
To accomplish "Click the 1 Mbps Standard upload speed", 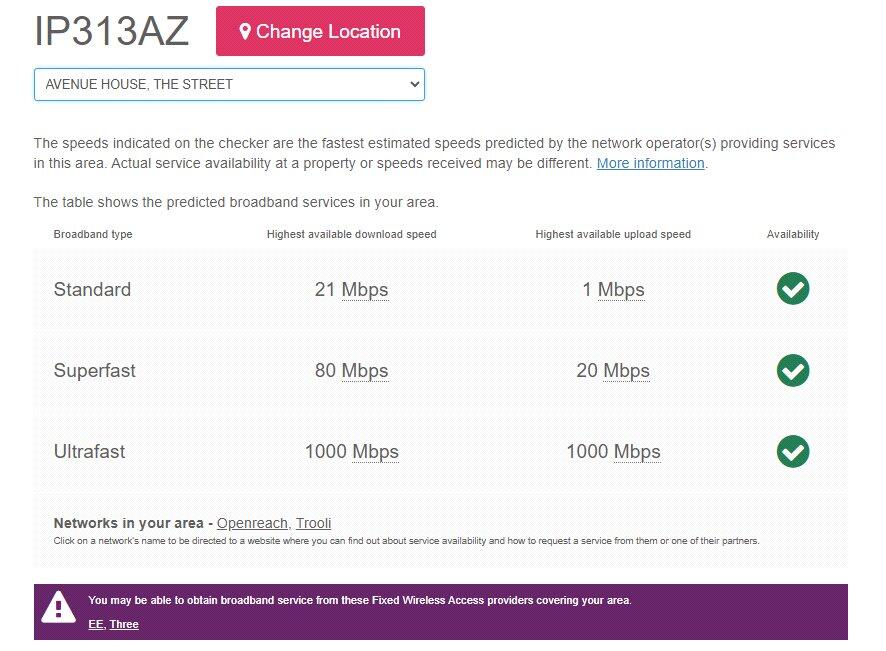I will point(614,288).
